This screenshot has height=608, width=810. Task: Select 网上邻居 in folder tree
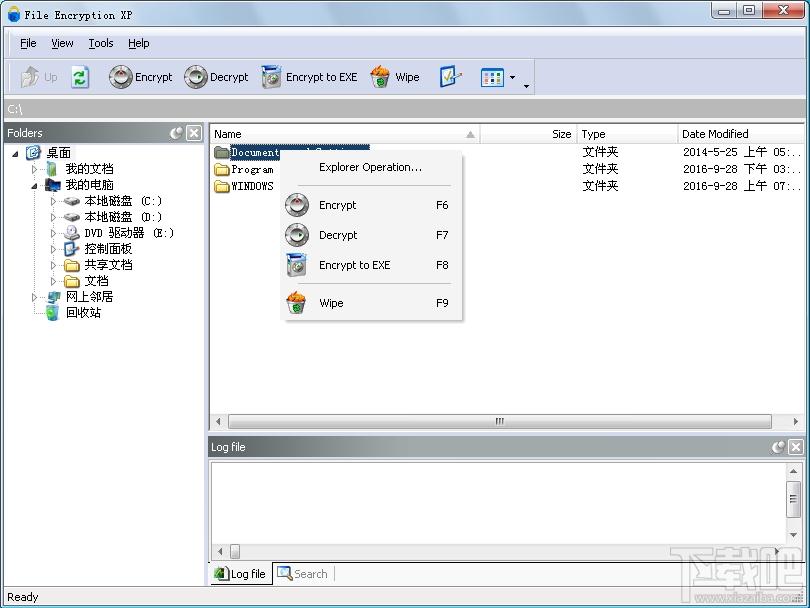[89, 297]
